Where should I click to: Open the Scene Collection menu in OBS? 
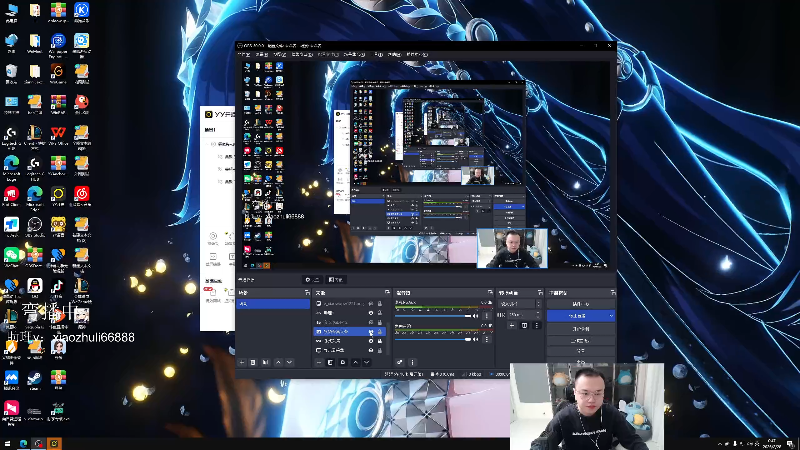pyautogui.click(x=354, y=54)
